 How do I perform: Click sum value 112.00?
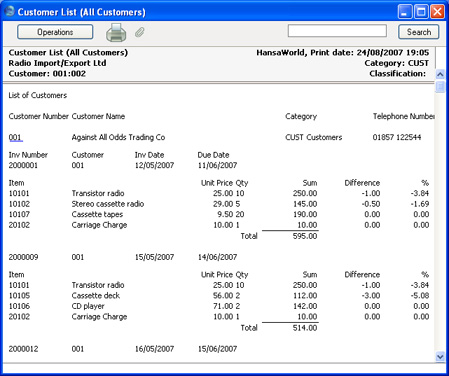(x=305, y=296)
